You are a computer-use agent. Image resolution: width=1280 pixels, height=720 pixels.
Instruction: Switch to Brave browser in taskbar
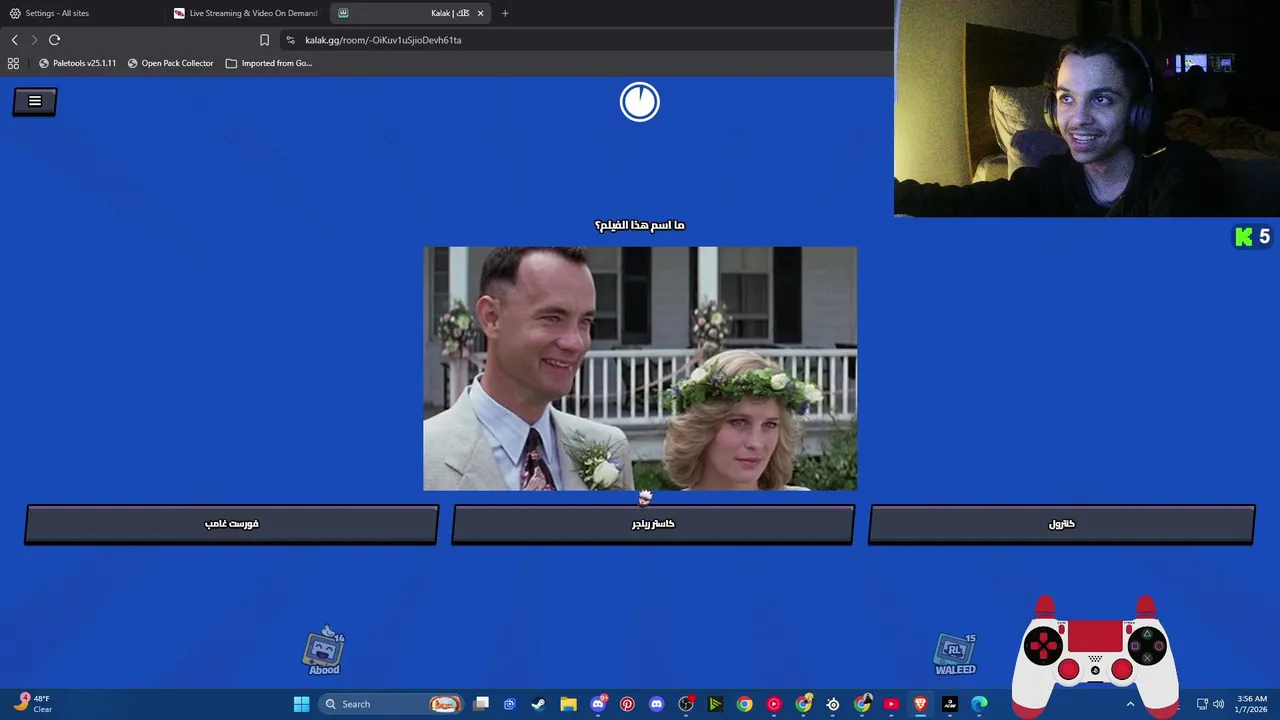[920, 704]
